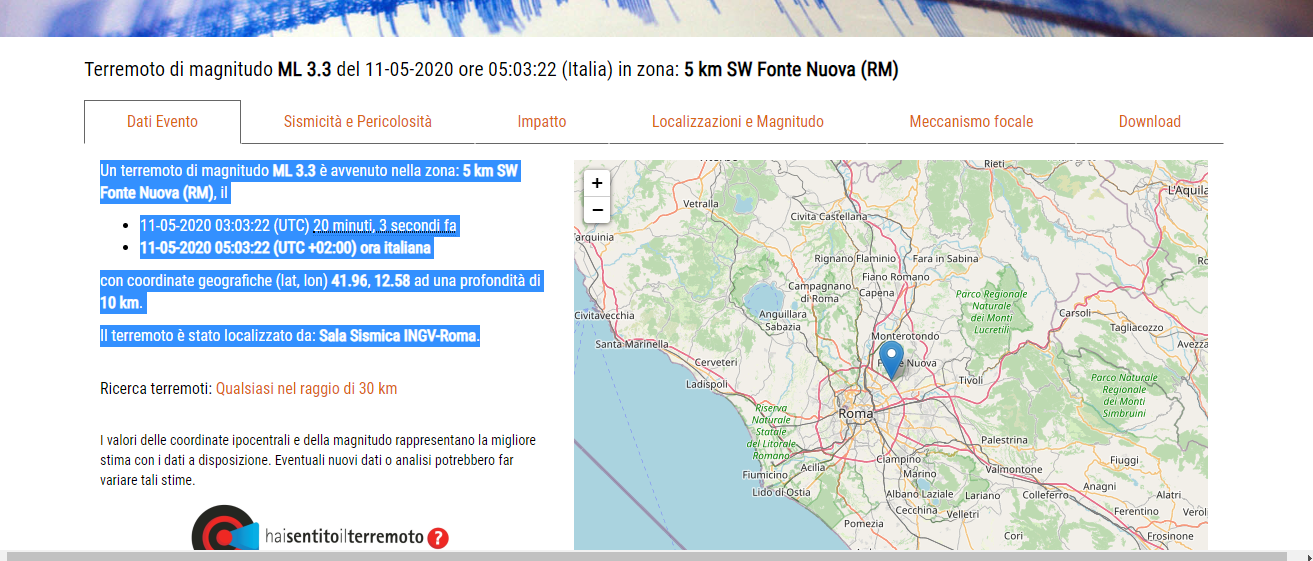Zoom out of the map with minus button
The image size is (1313, 561).
(x=597, y=210)
